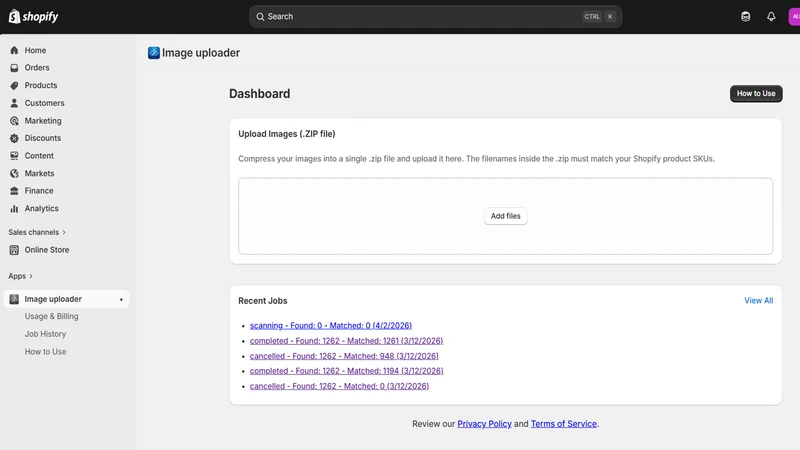Open the Sidekick assistant icon in top bar
The width and height of the screenshot is (800, 450).
pos(745,16)
